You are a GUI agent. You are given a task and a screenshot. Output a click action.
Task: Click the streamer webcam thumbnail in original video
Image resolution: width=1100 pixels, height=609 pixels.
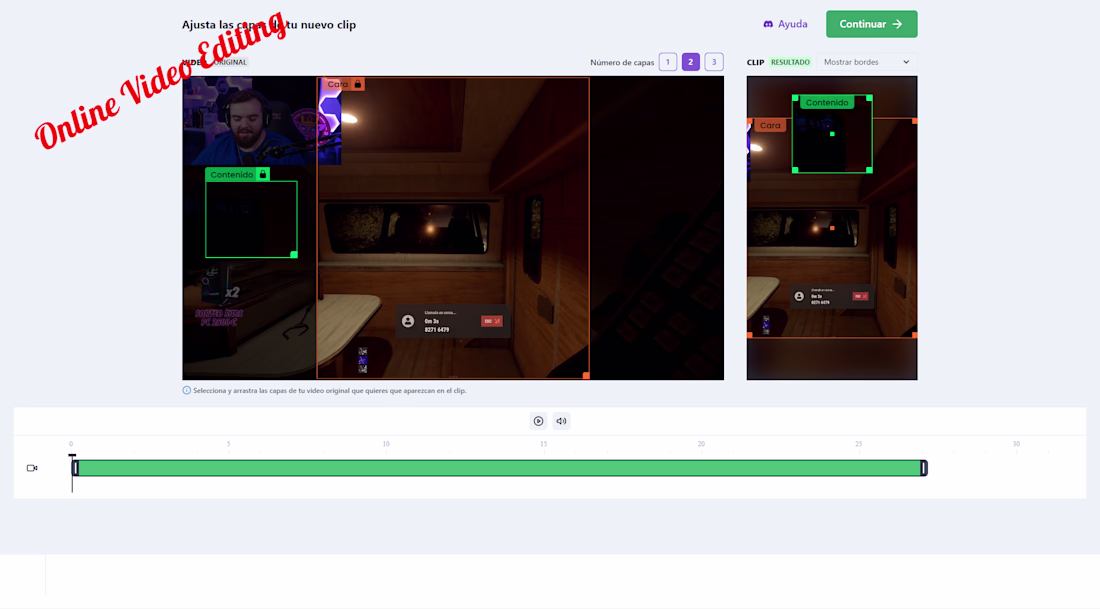[262, 121]
